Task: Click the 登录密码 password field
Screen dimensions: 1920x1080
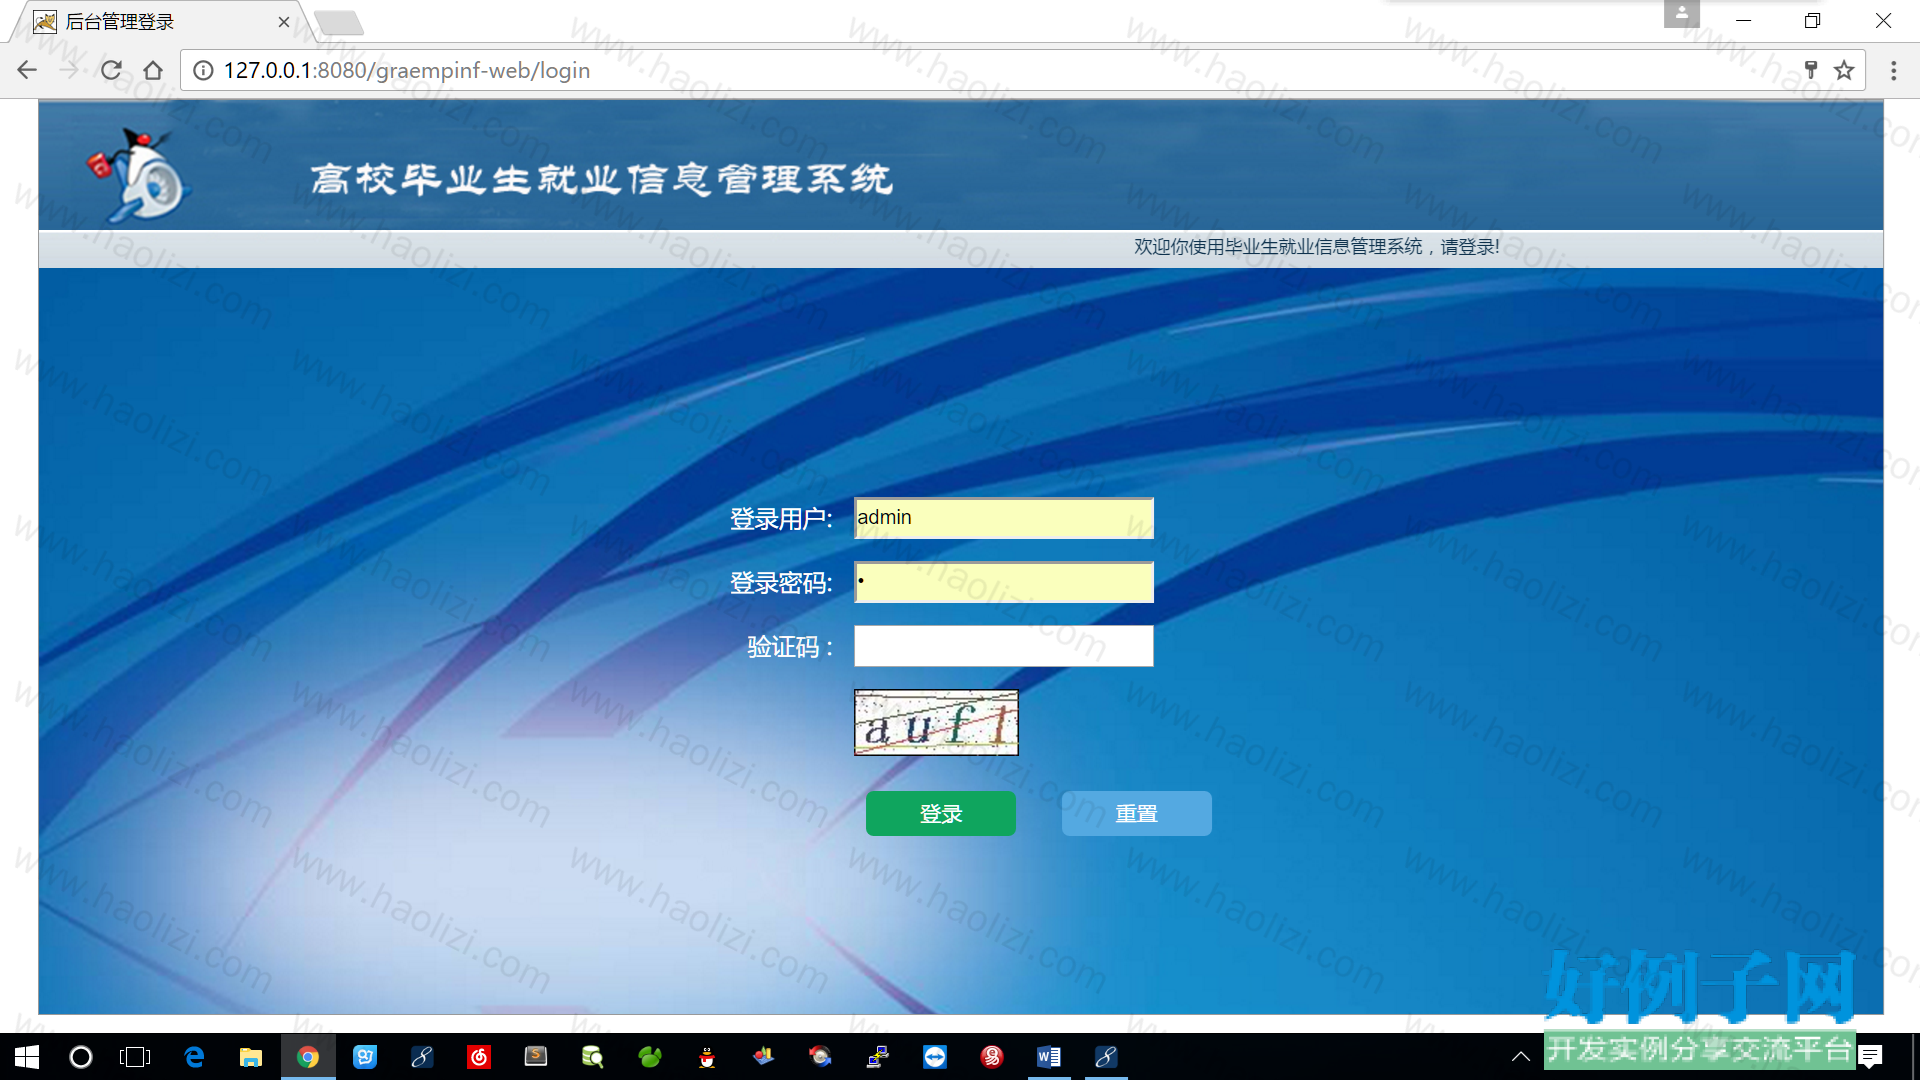Action: click(x=1004, y=582)
